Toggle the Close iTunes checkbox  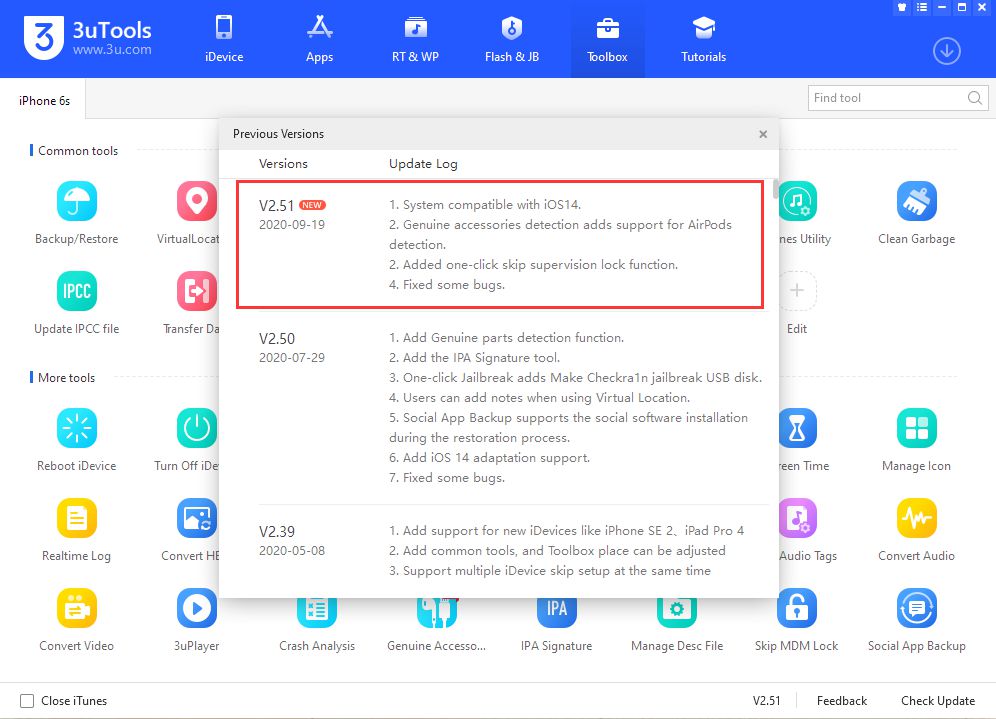[27, 701]
